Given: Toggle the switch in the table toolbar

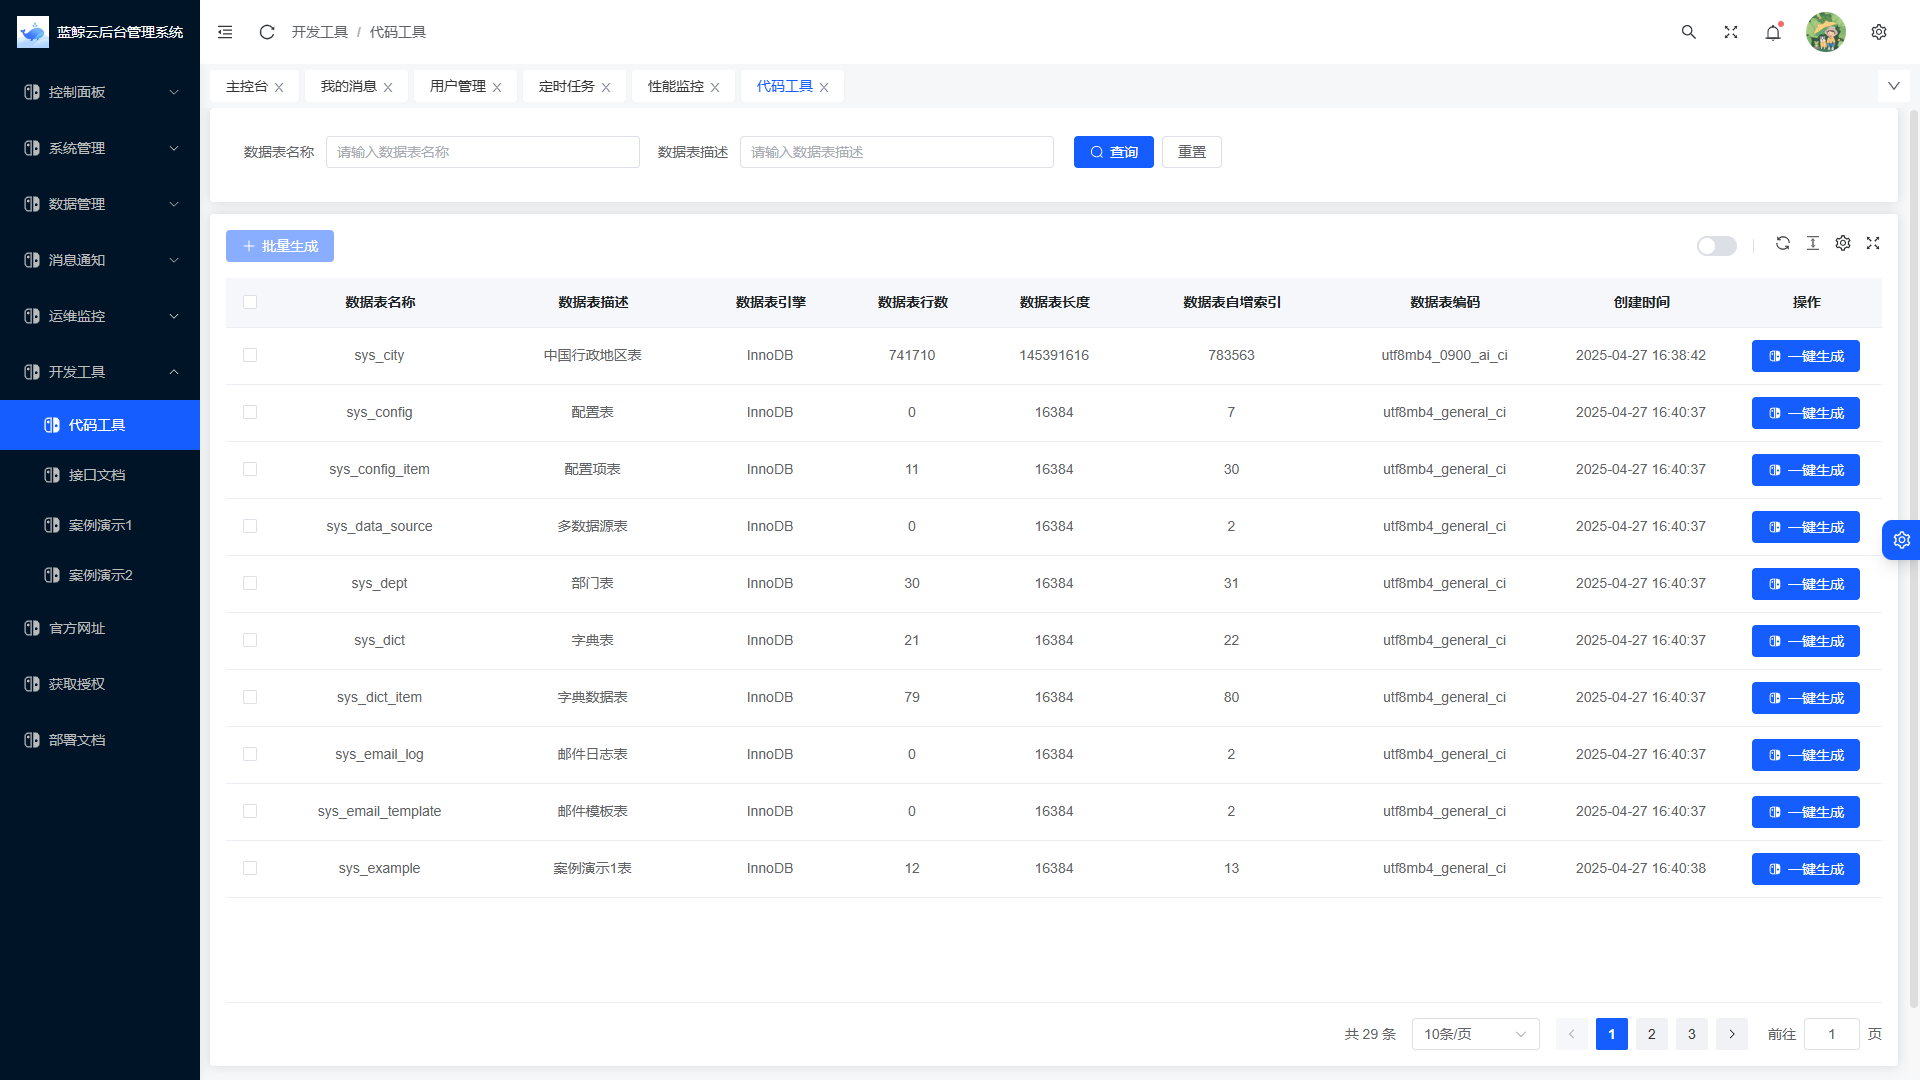Looking at the screenshot, I should point(1716,246).
